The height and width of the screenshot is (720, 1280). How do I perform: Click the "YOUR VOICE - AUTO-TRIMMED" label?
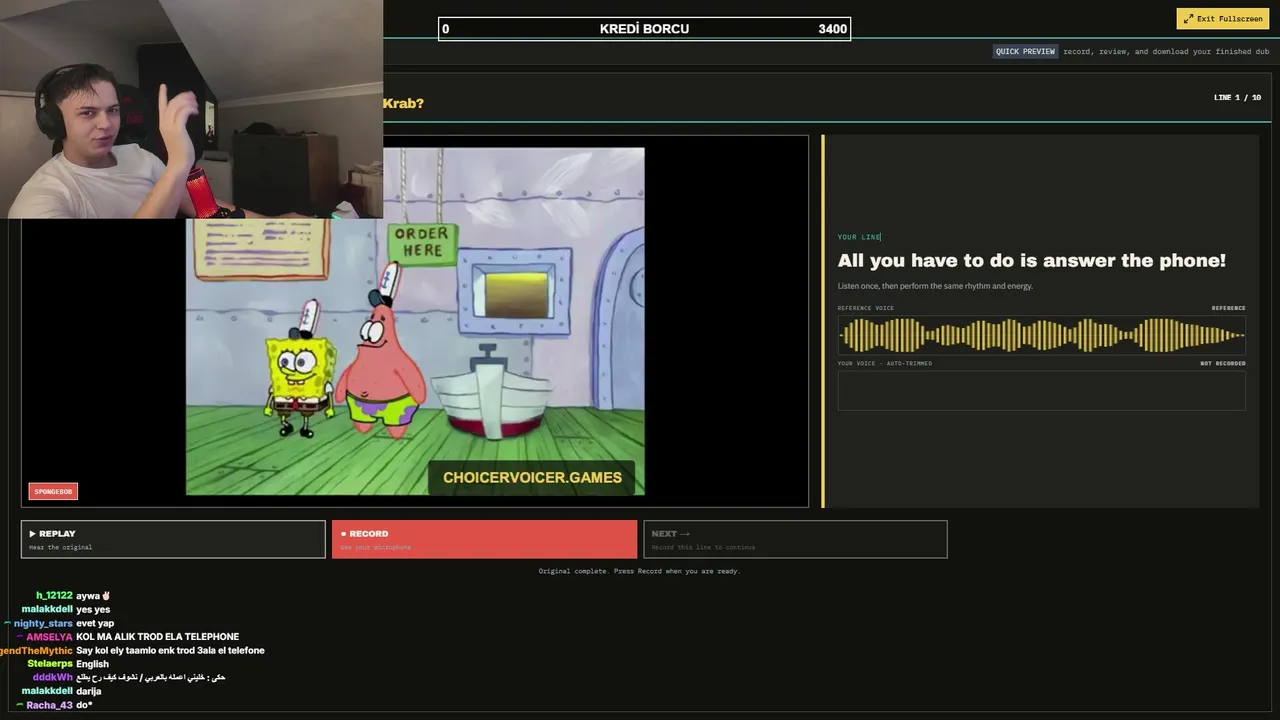coord(885,363)
